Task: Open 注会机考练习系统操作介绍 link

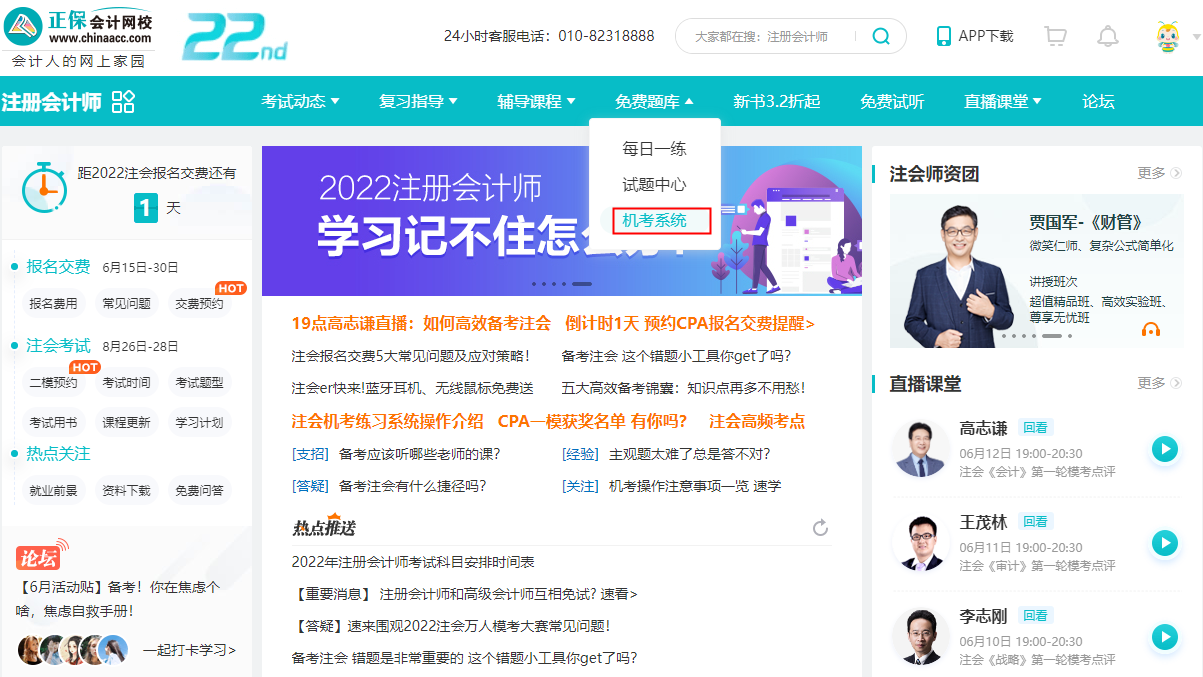Action: [387, 421]
